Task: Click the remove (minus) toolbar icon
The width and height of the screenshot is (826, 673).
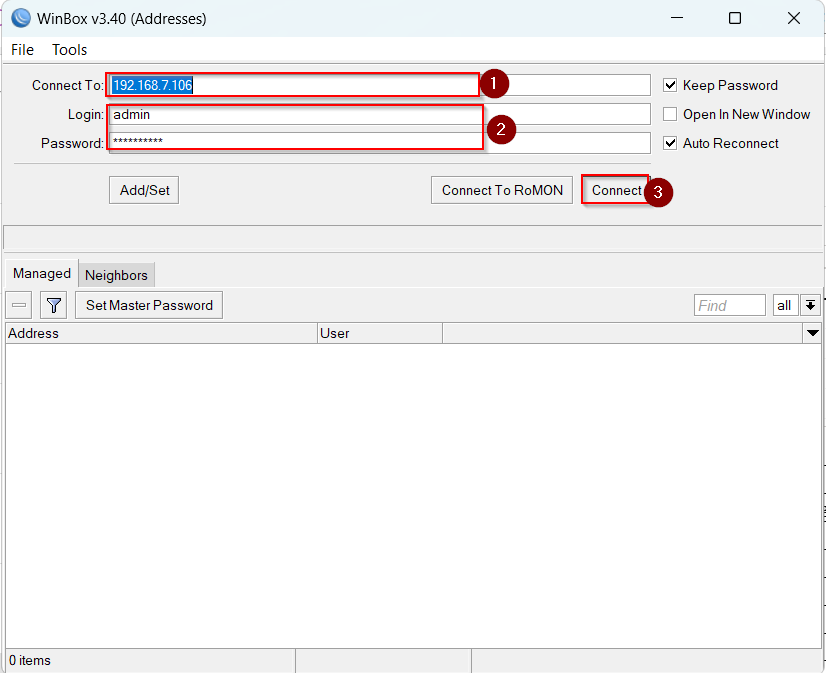Action: point(20,305)
